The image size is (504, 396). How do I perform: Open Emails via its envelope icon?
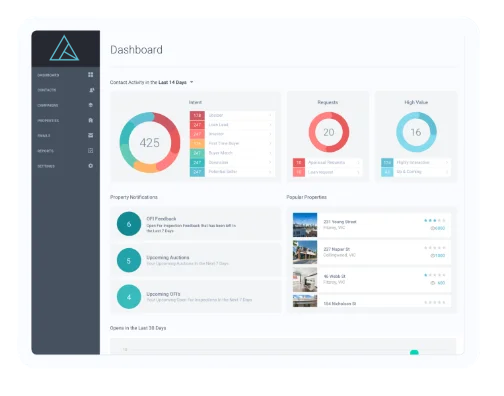pyautogui.click(x=91, y=135)
